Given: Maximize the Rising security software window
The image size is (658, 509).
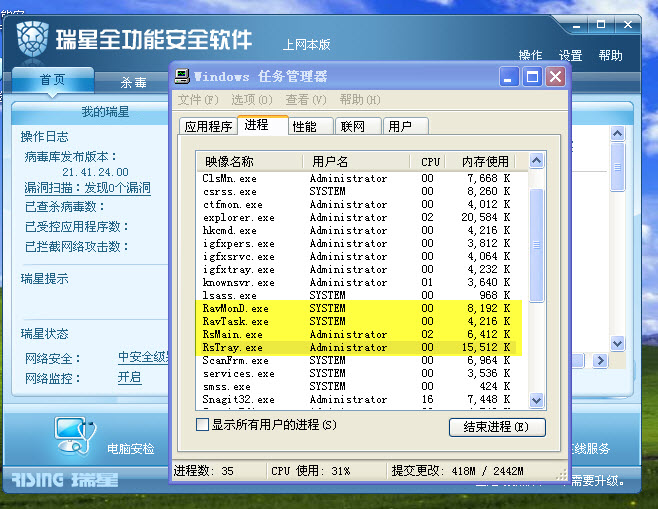Looking at the screenshot, I should (601, 25).
